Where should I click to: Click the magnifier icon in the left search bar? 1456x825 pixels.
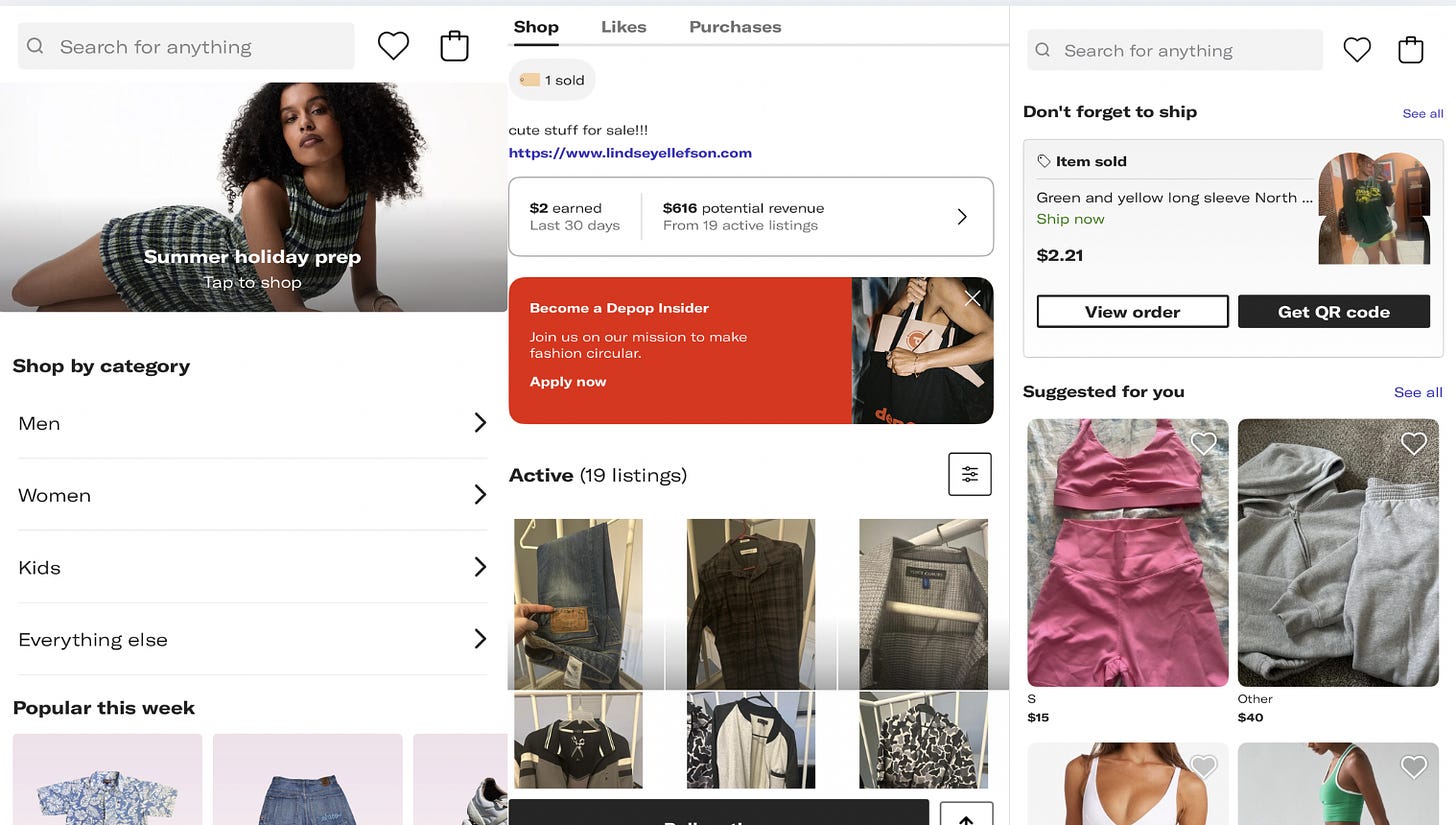coord(35,46)
